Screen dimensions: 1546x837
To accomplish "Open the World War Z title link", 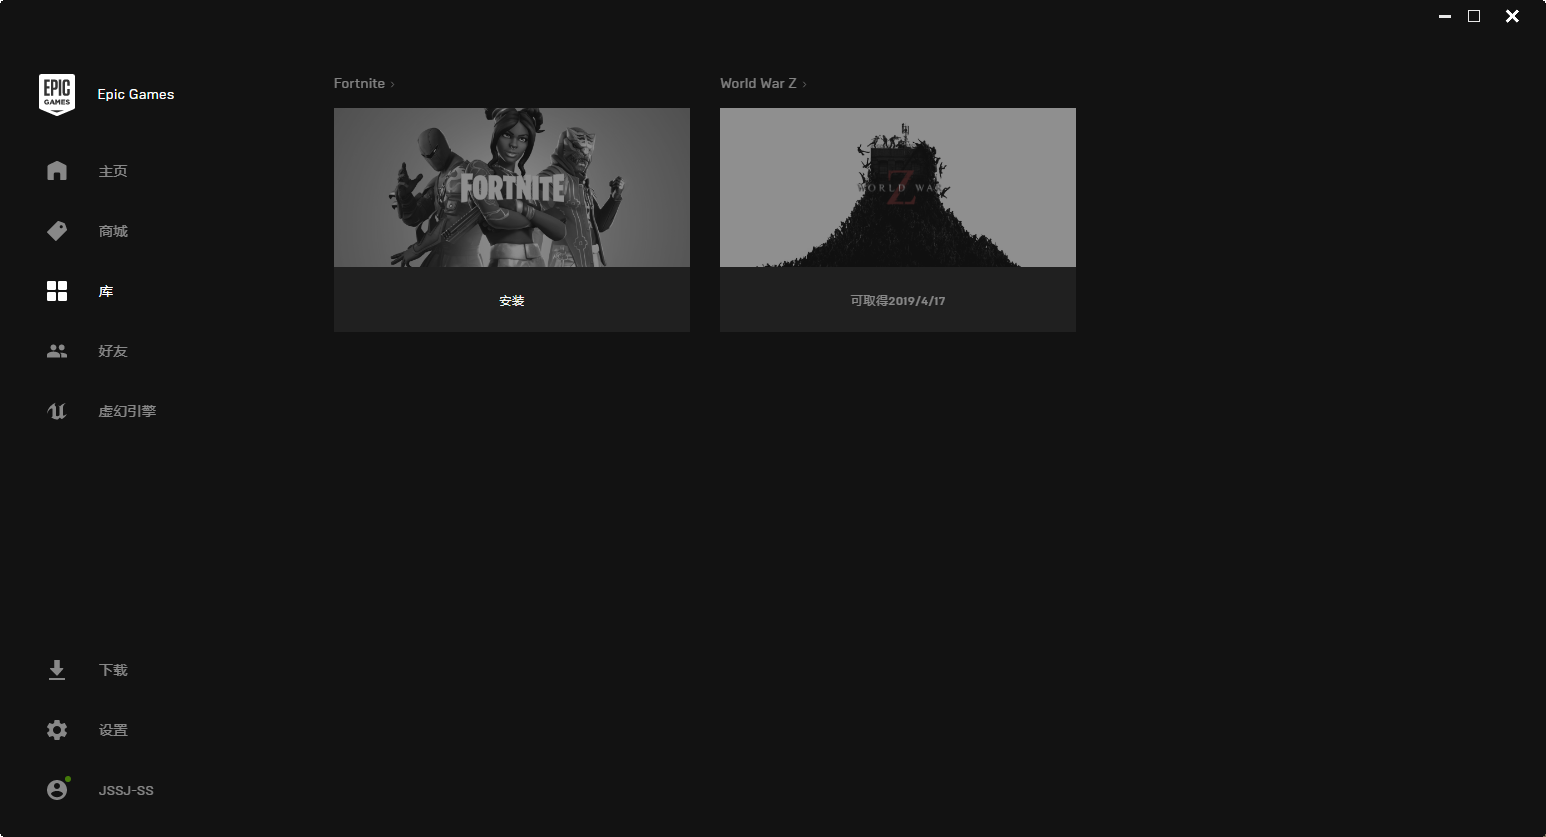I will [x=758, y=83].
